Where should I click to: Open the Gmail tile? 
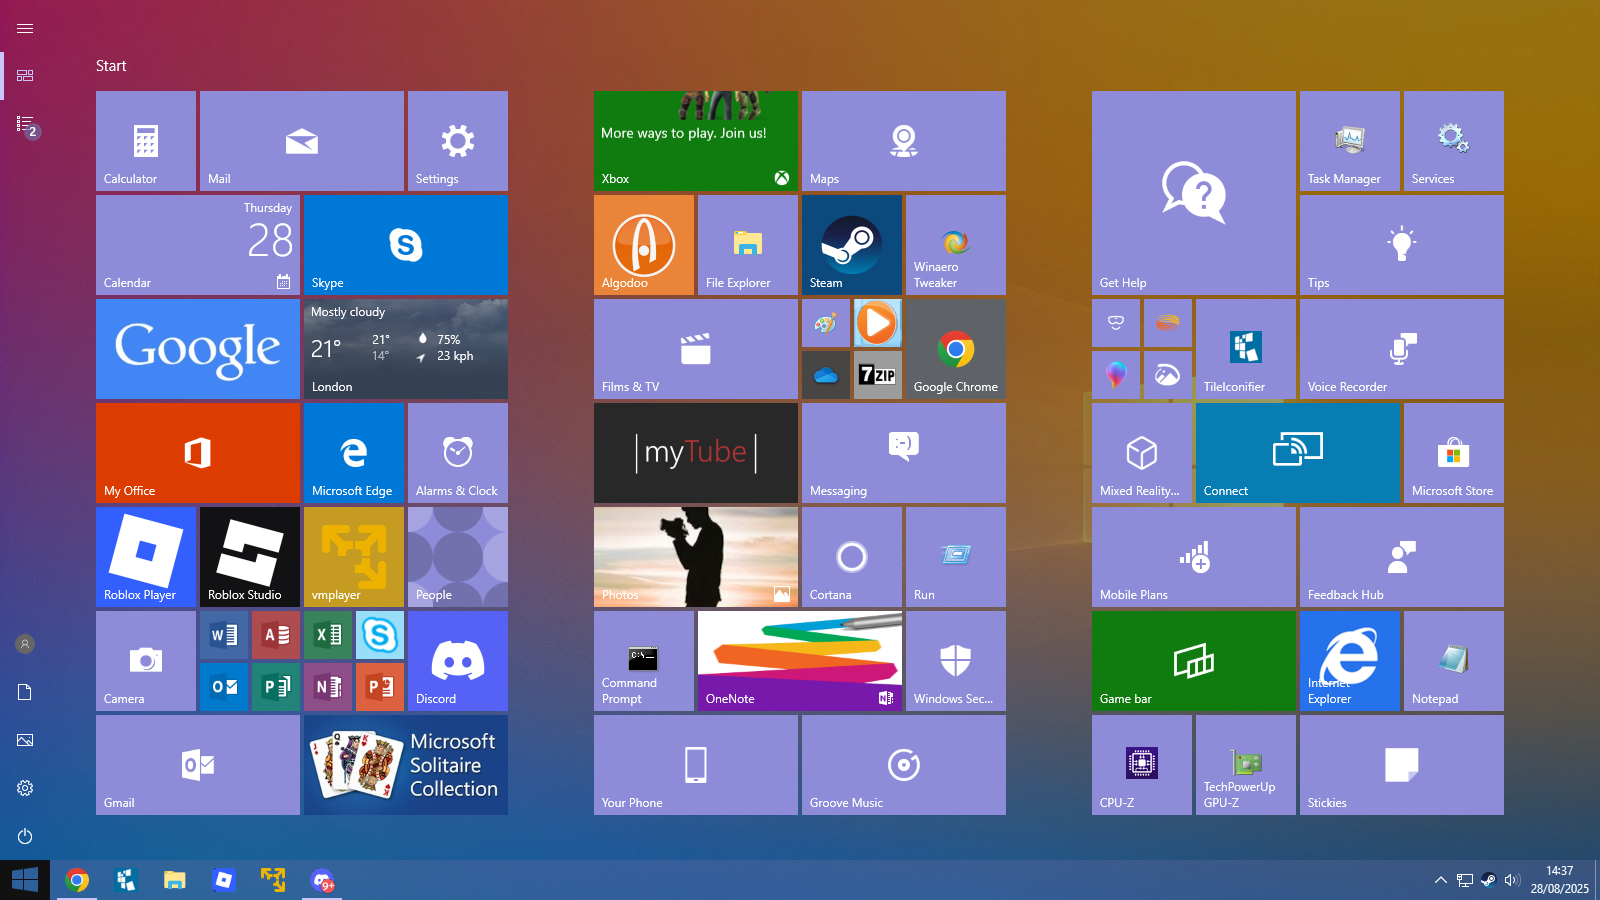(x=198, y=765)
